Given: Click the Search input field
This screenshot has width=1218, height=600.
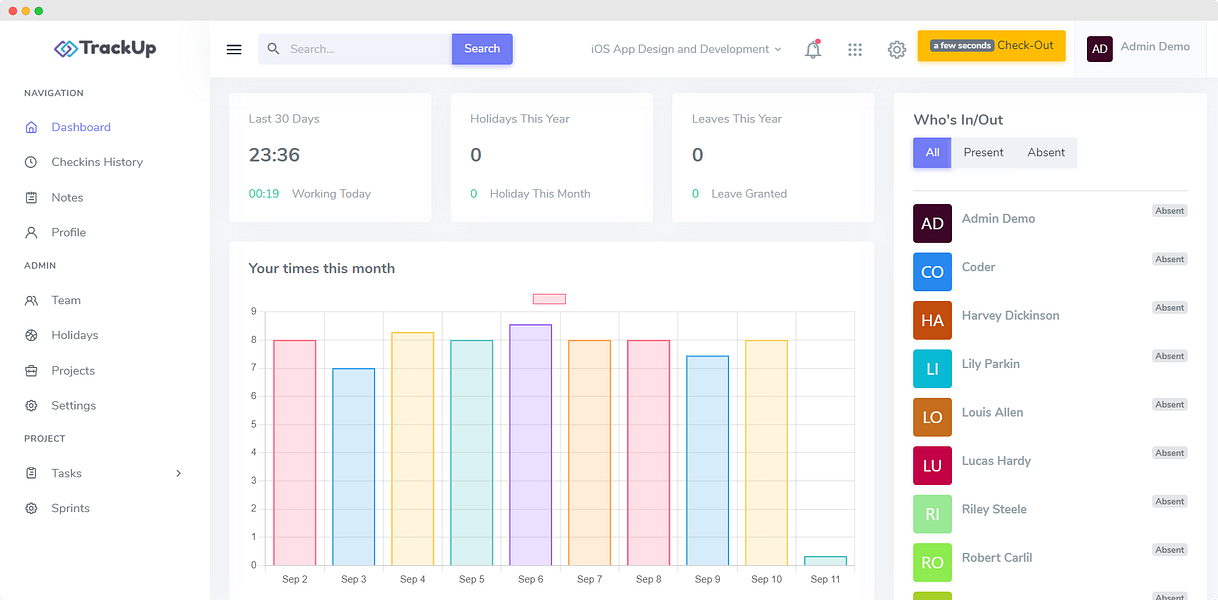Looking at the screenshot, I should click(355, 49).
